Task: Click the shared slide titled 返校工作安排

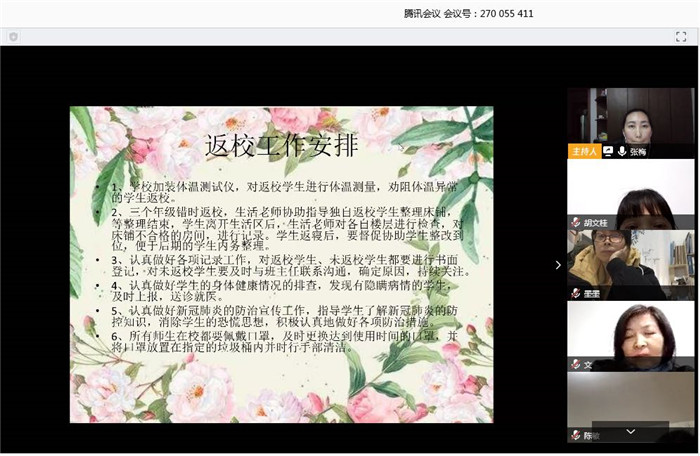Action: pos(282,264)
